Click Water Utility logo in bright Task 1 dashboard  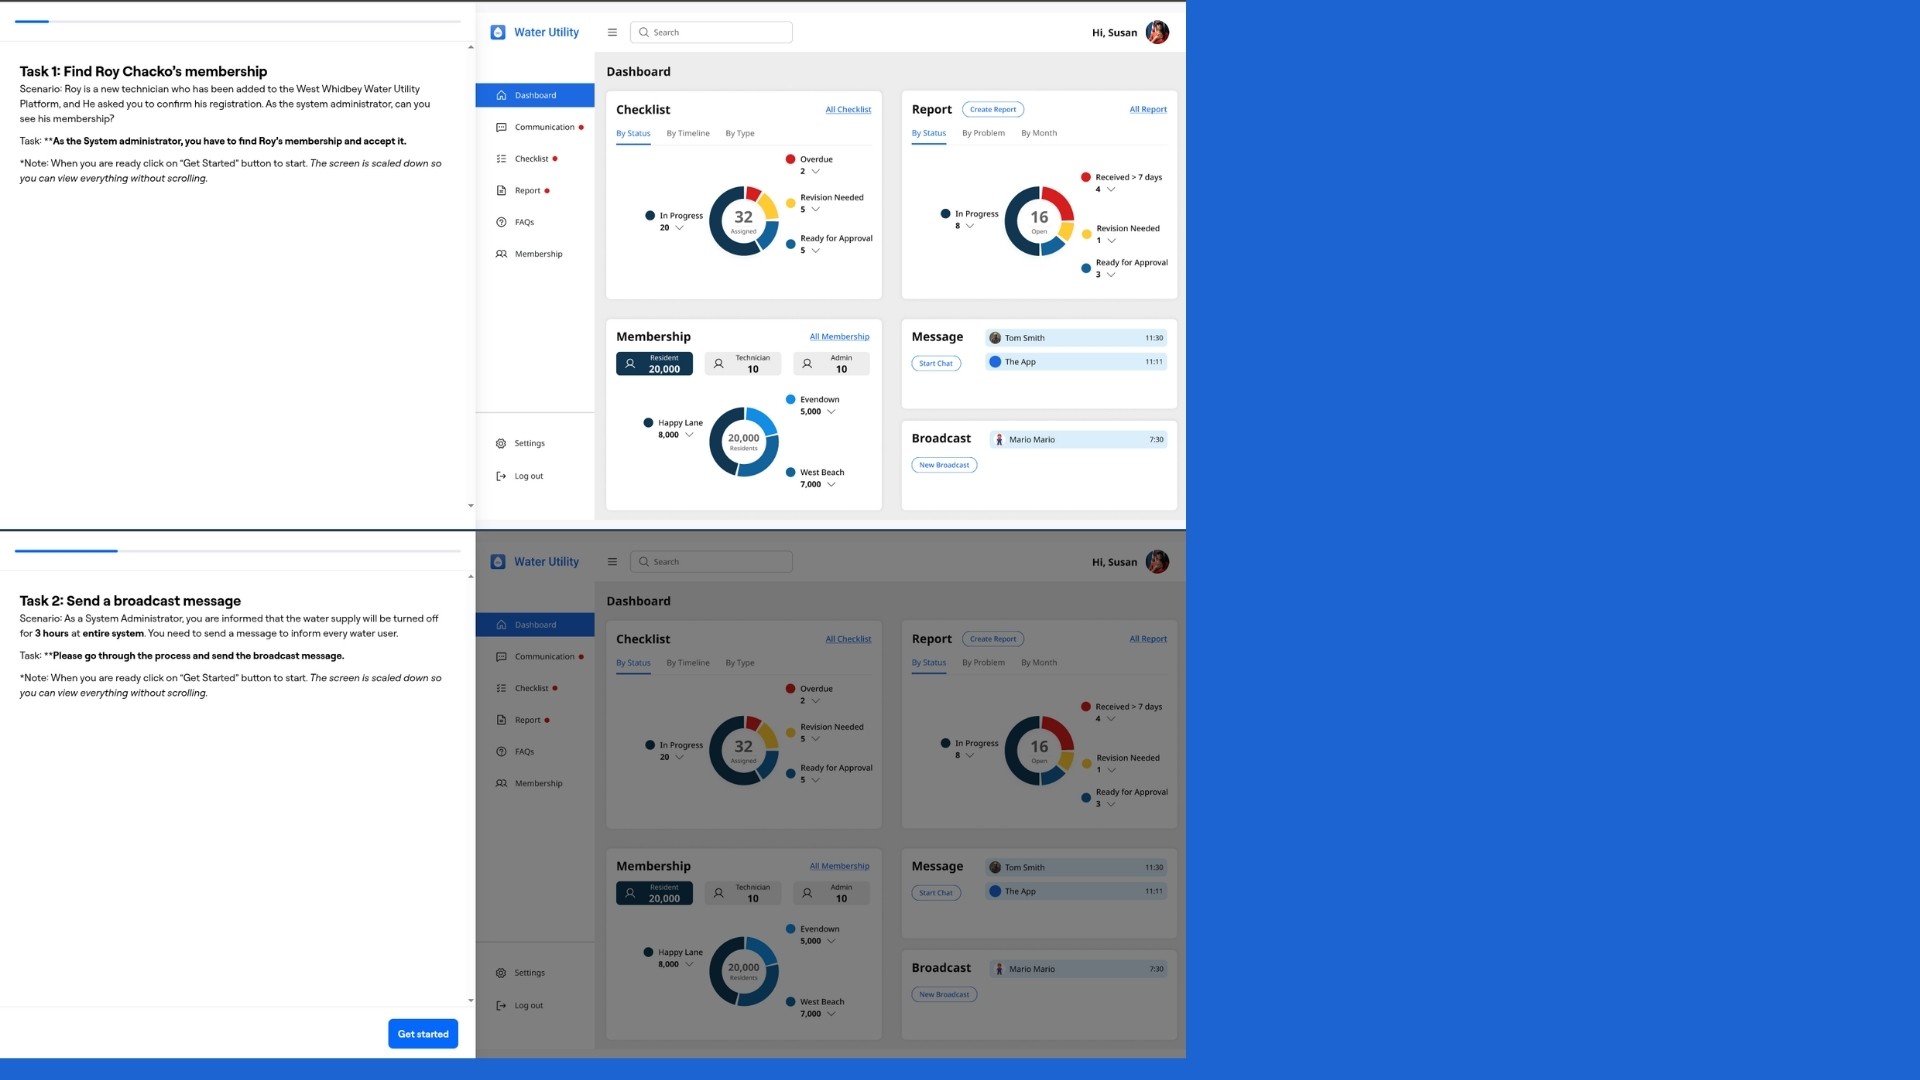(535, 32)
